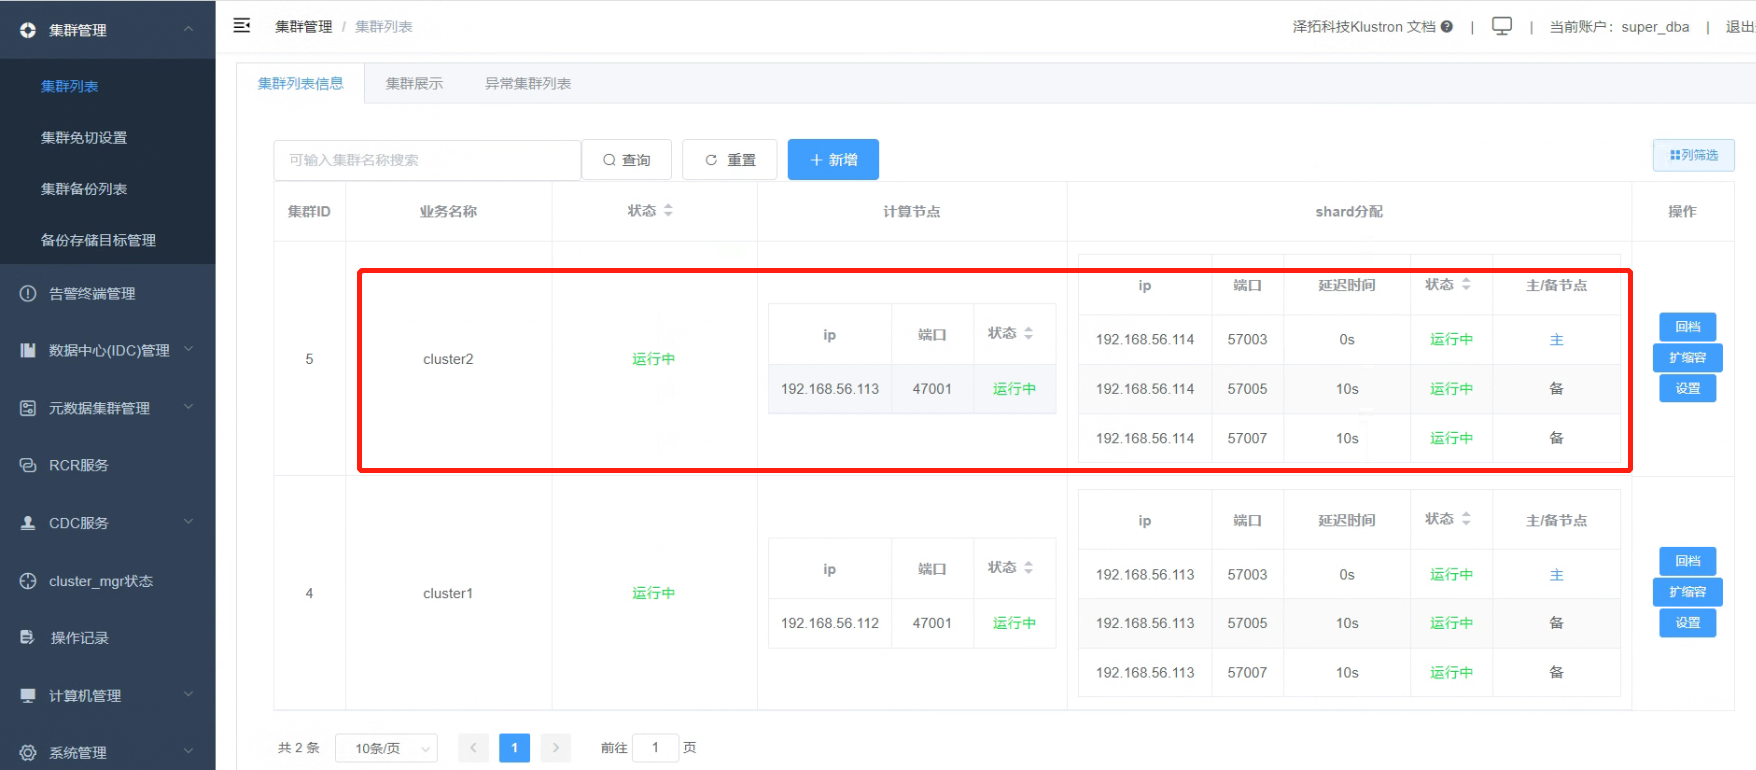
Task: Open the monitor icon in the header
Action: tap(1502, 26)
